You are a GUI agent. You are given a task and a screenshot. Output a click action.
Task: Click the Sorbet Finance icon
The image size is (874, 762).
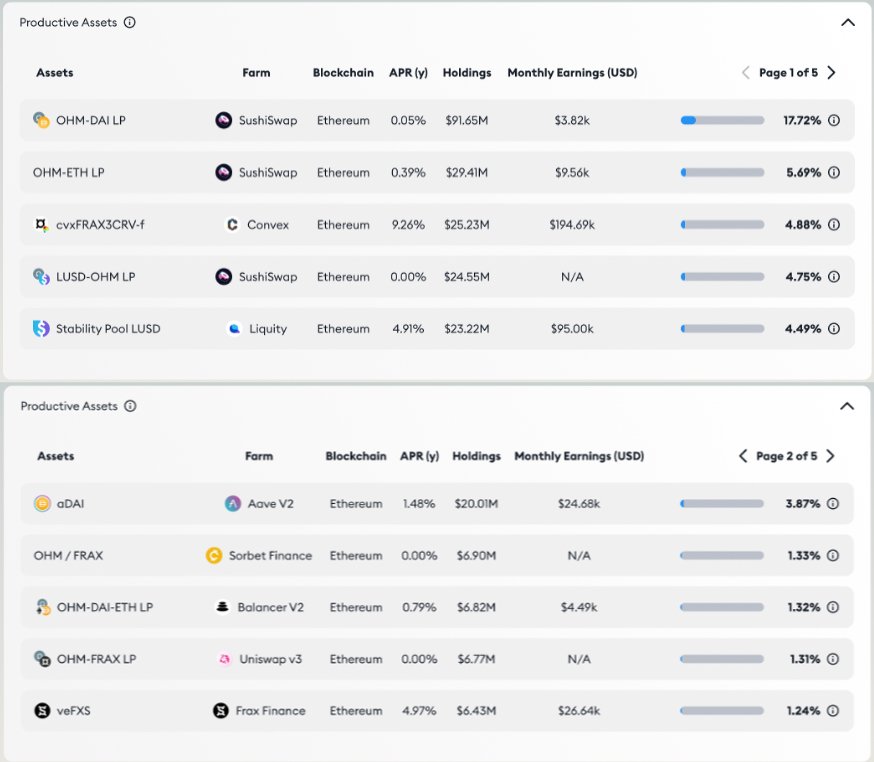[x=214, y=556]
